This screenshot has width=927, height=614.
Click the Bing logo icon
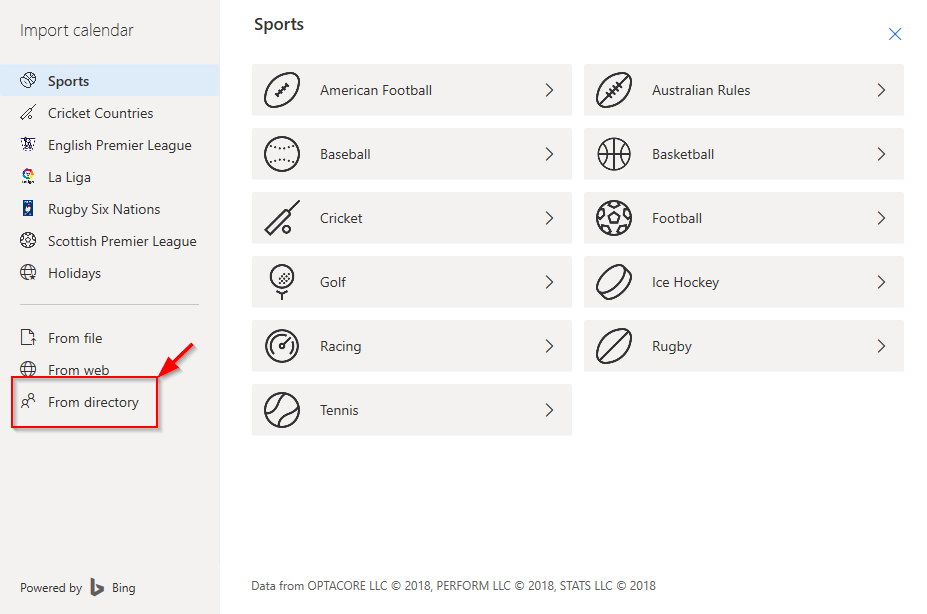point(97,587)
